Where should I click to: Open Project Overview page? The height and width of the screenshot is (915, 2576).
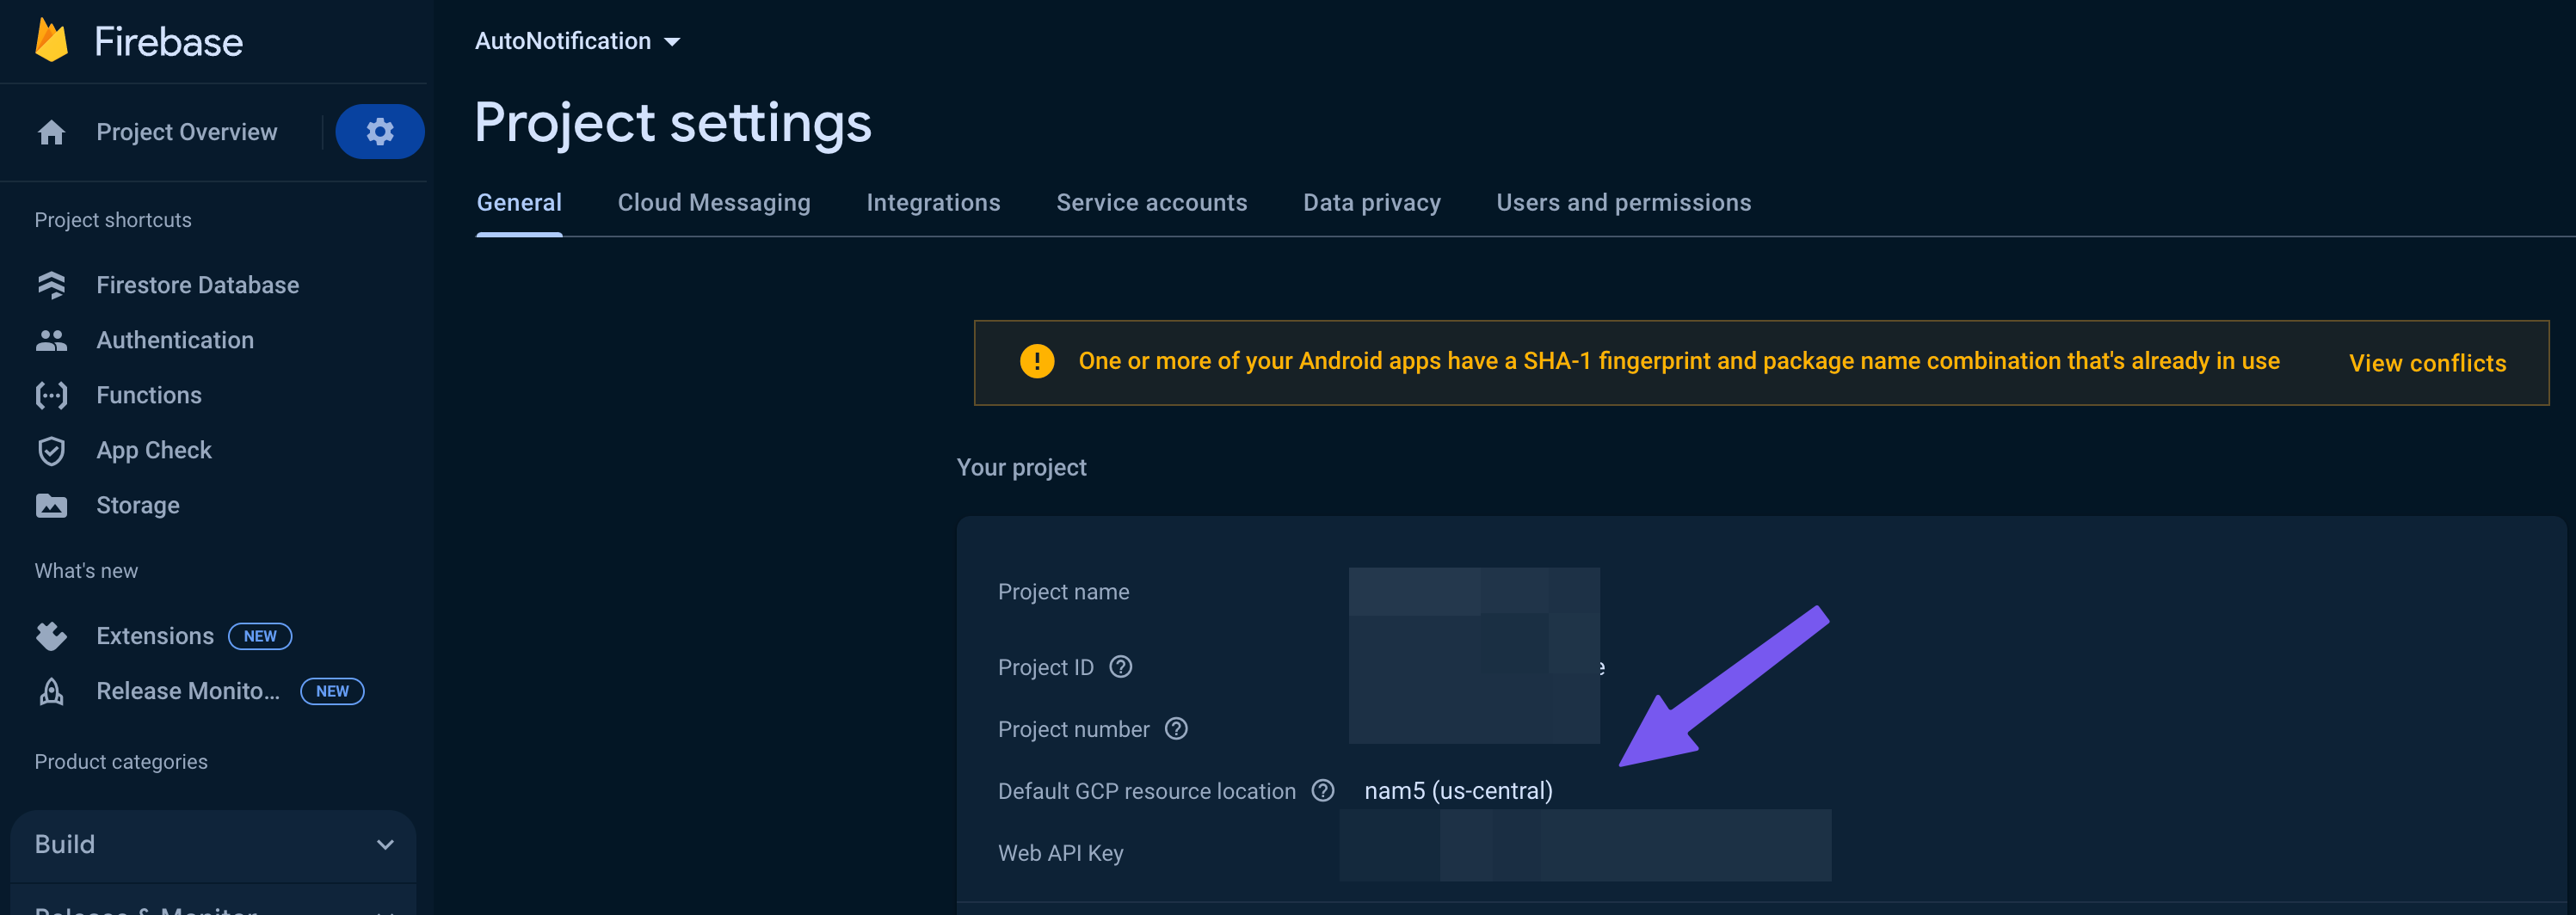pos(187,132)
